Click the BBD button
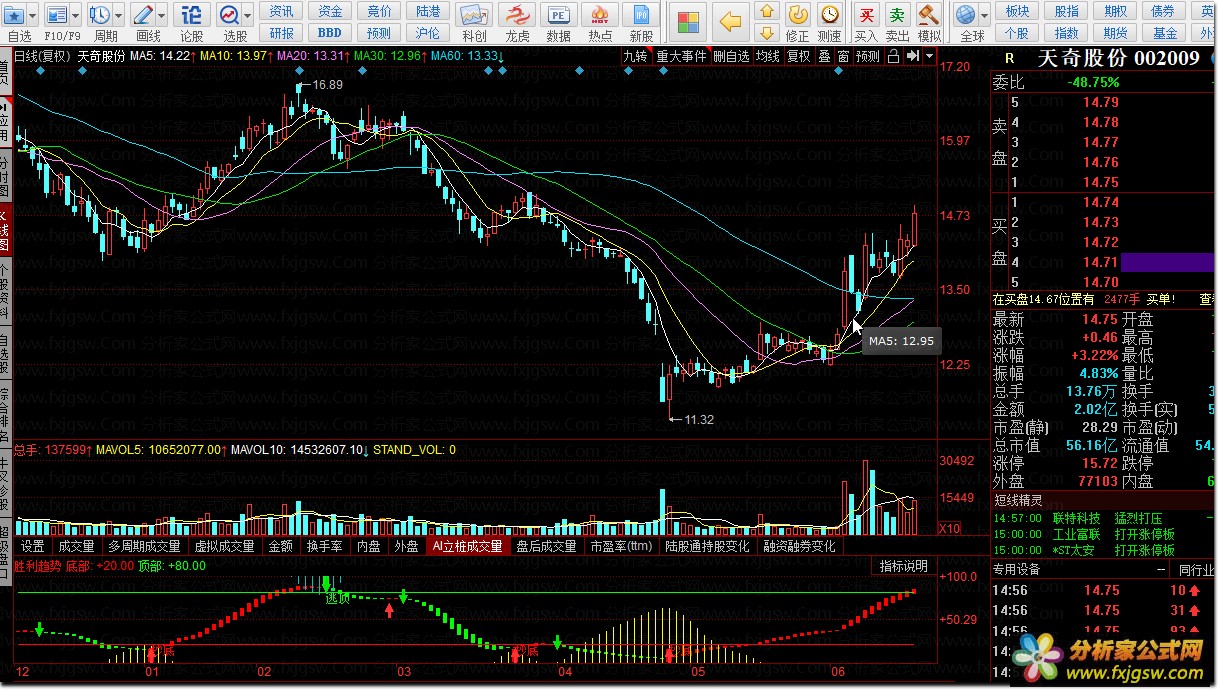This screenshot has height=690, width=1220. pyautogui.click(x=330, y=33)
